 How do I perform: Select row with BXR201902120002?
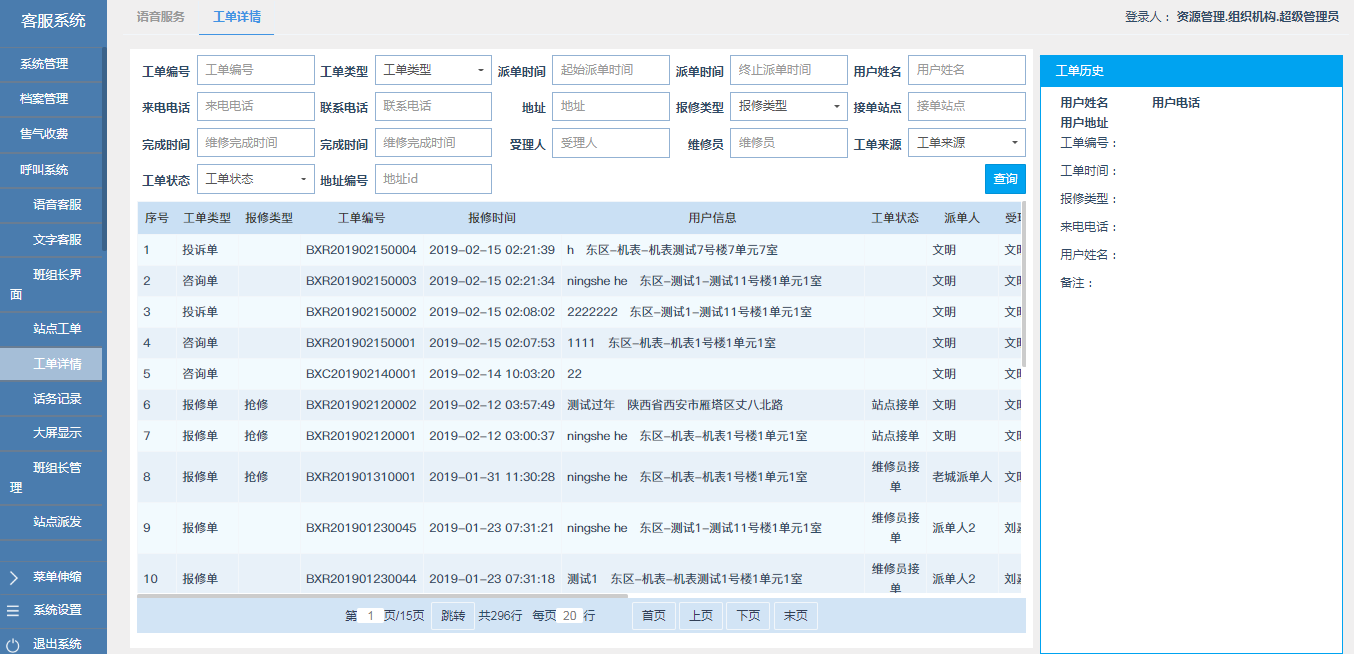coord(580,405)
